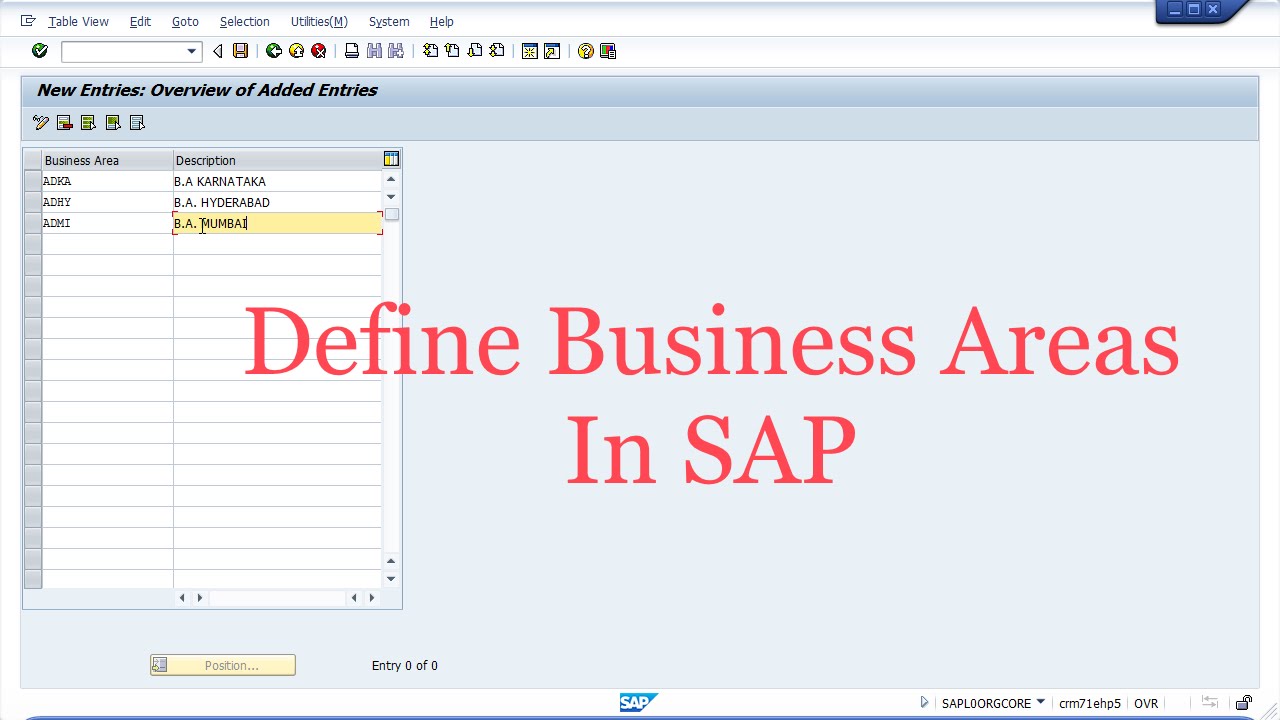1280x720 pixels.
Task: Click the red Cancel icon
Action: (318, 51)
